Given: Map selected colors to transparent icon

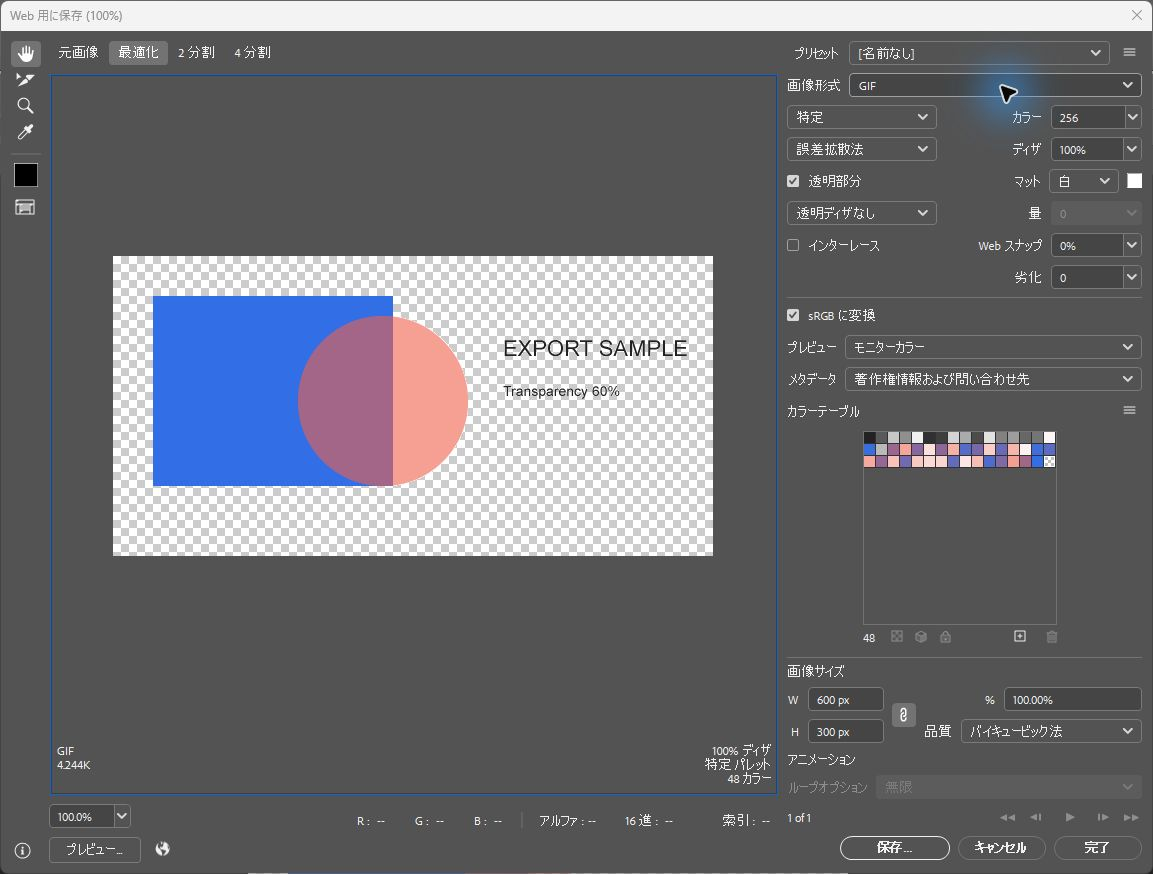Looking at the screenshot, I should (x=897, y=637).
